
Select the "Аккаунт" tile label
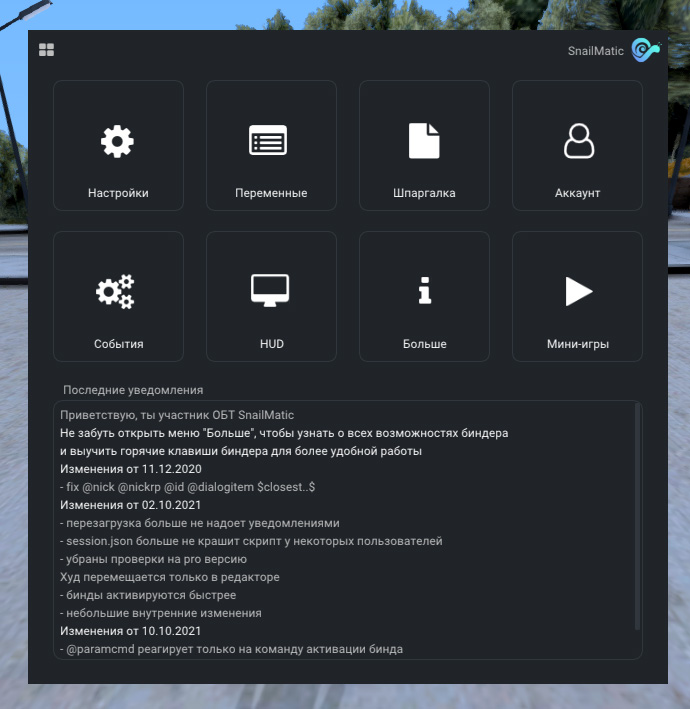[x=577, y=193]
